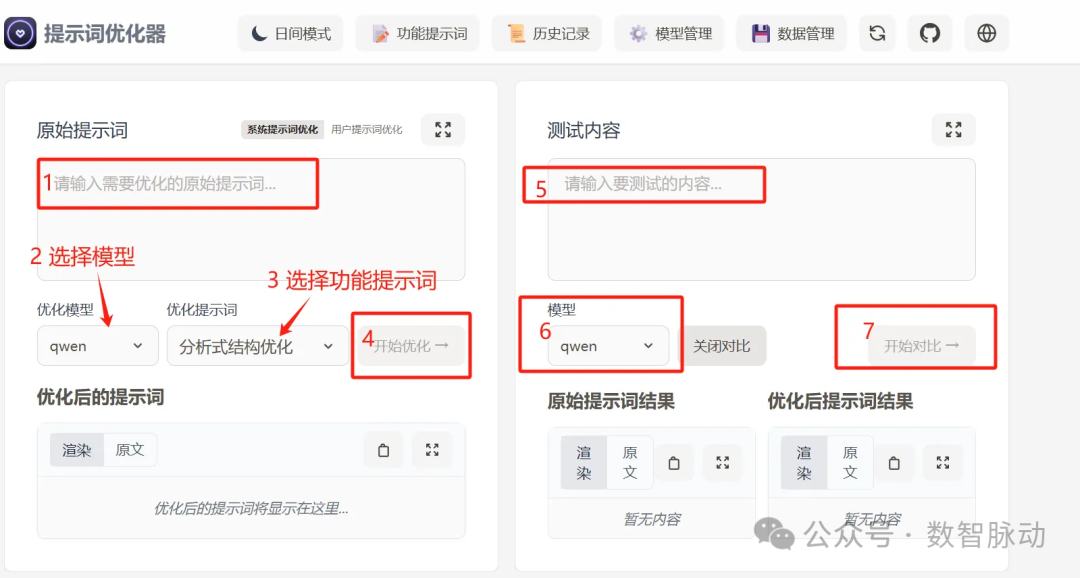Viewport: 1080px width, 578px height.
Task: Copy 优化后提示词结果 via clipboard icon
Action: tap(894, 463)
